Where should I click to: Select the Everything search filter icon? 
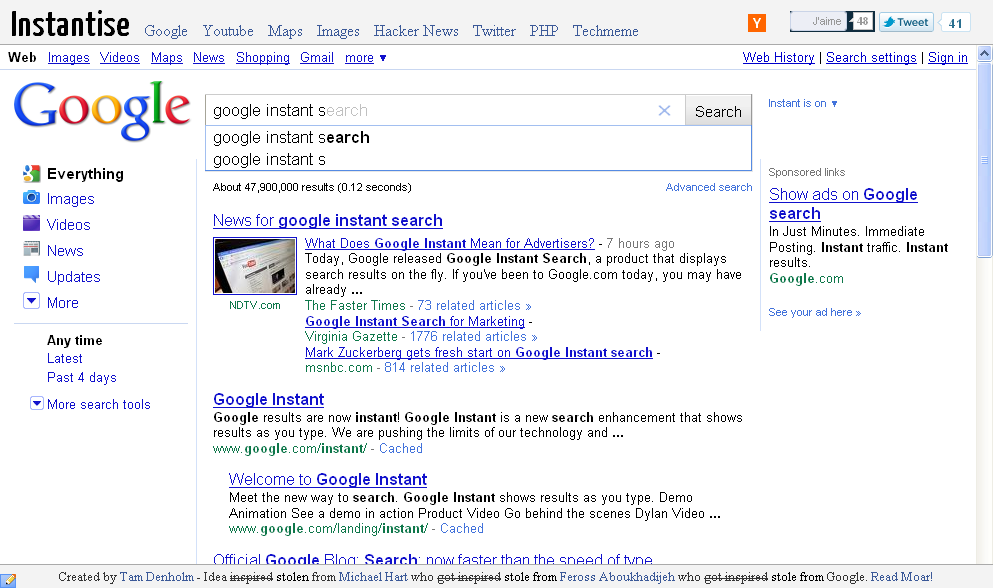[32, 174]
